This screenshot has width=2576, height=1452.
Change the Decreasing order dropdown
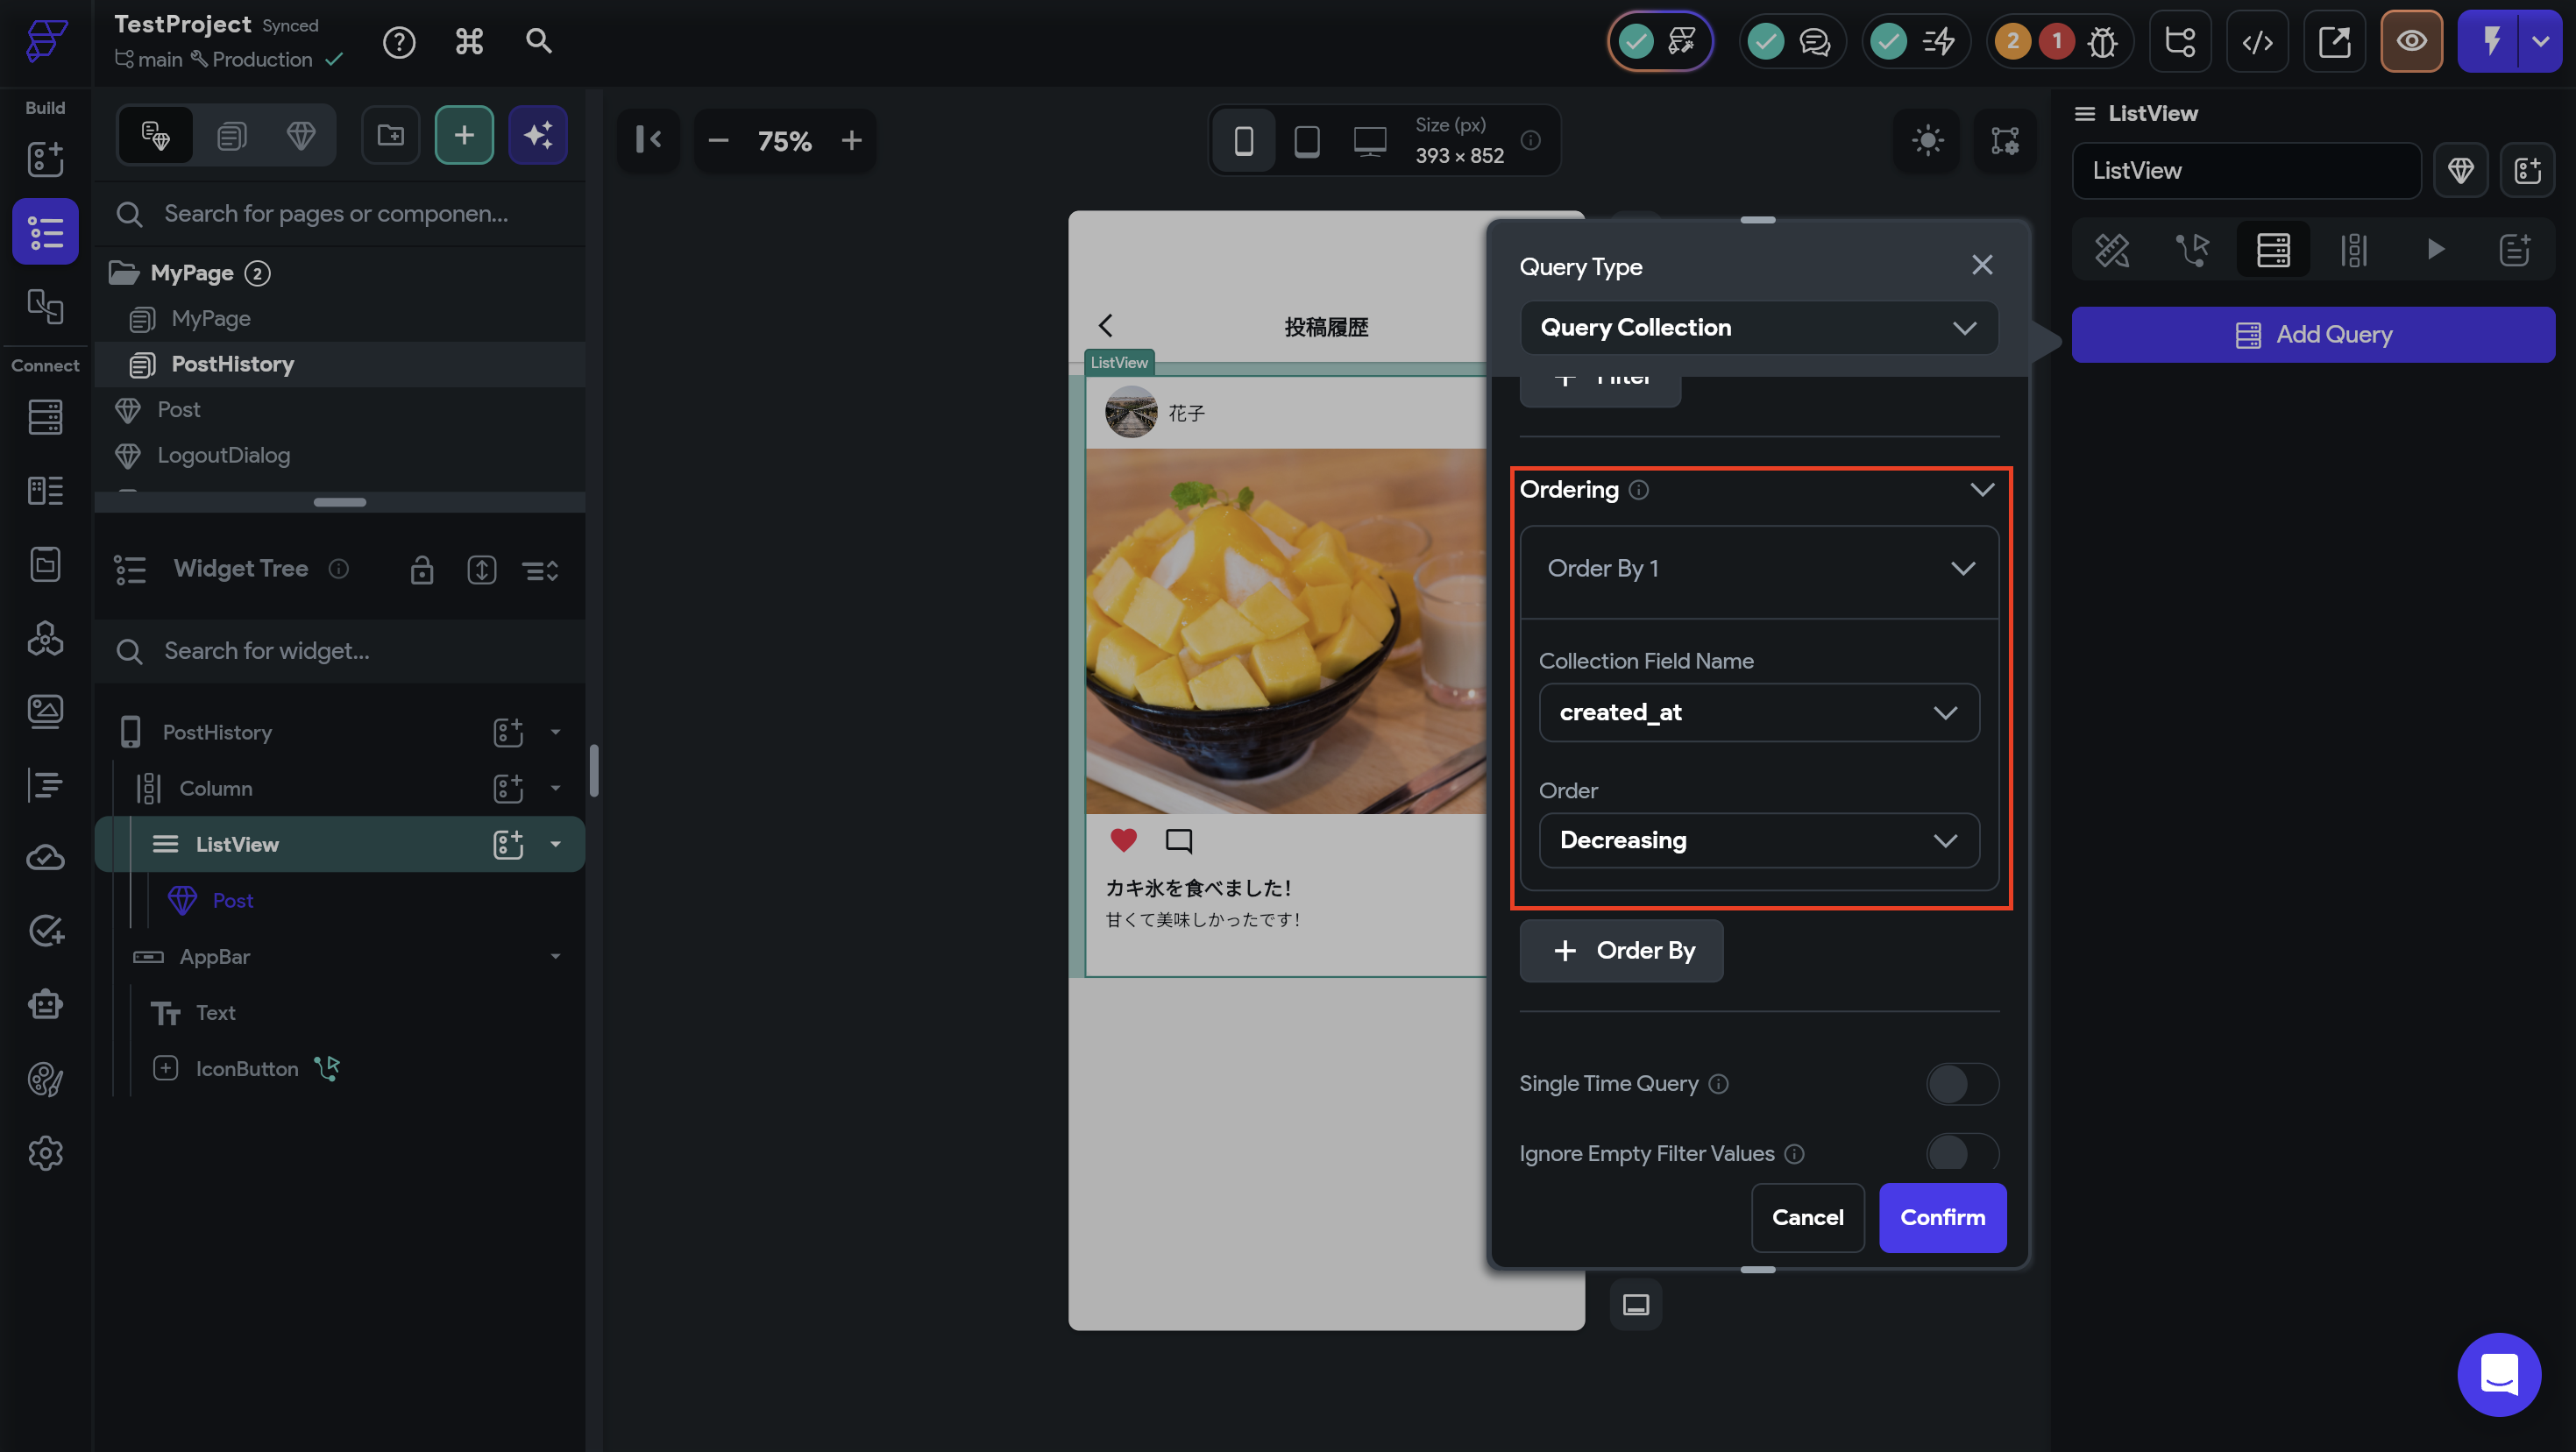tap(1758, 840)
